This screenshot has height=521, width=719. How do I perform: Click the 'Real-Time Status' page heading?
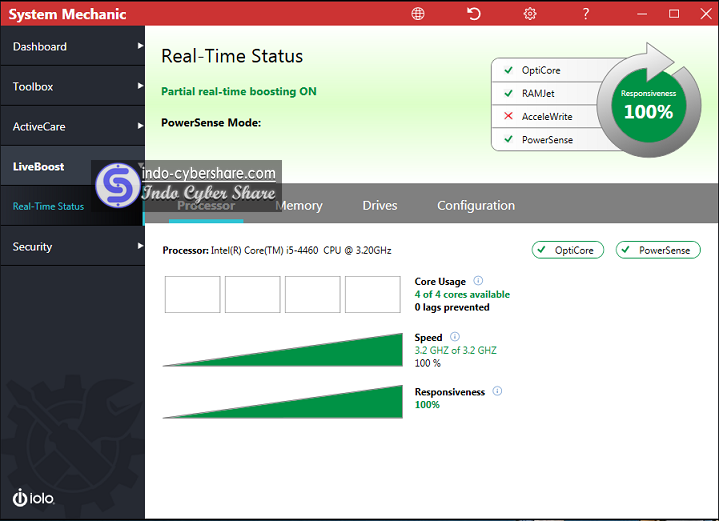232,56
